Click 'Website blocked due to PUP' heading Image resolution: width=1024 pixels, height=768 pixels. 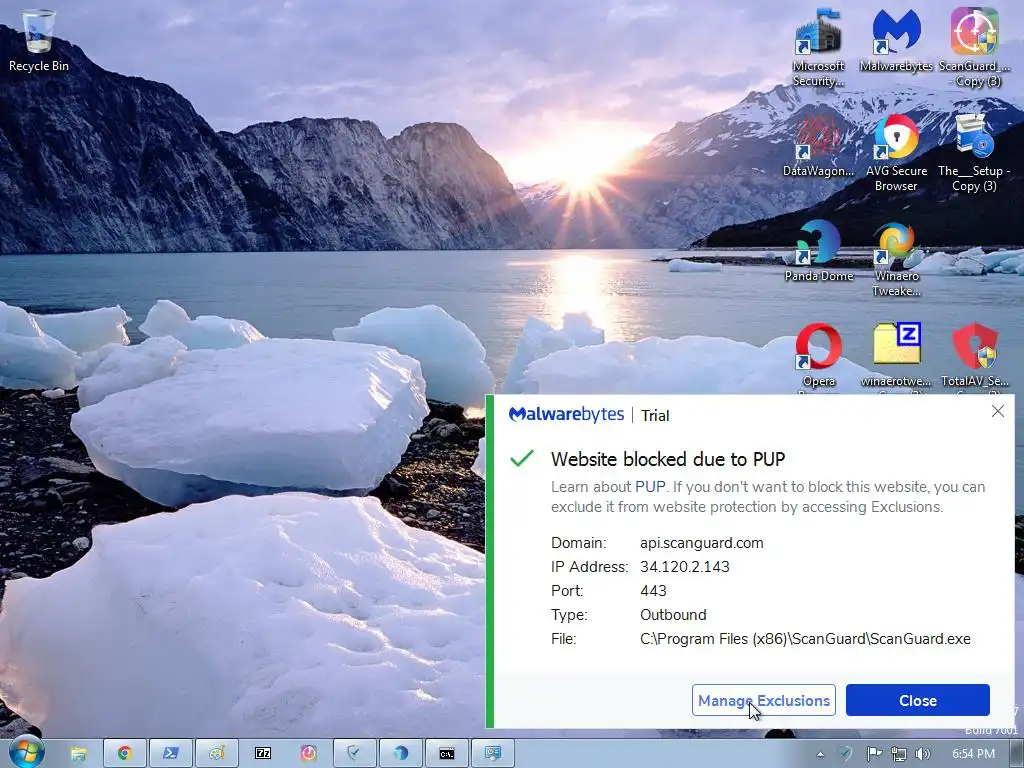point(667,459)
